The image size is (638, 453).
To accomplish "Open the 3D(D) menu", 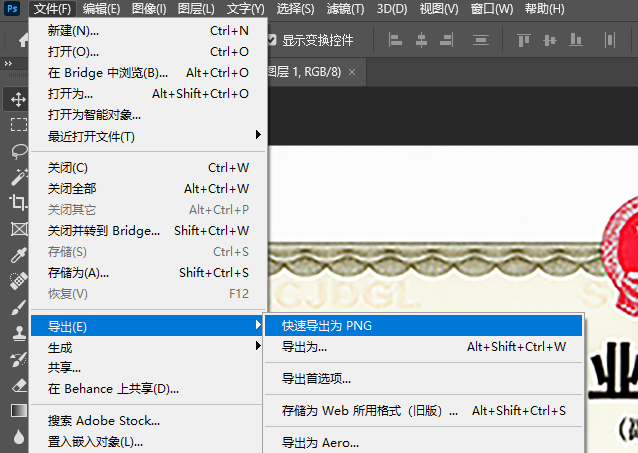I will click(x=392, y=9).
